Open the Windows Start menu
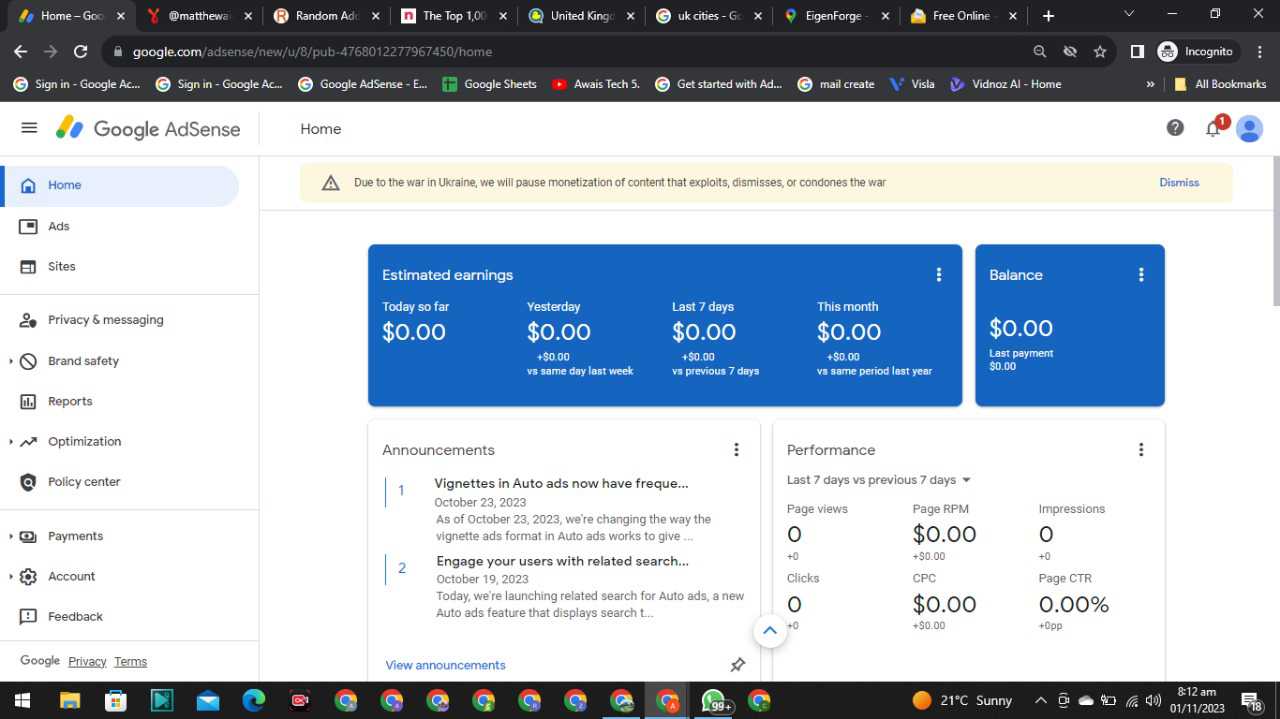Screen dimensions: 1280x719 click(21, 700)
